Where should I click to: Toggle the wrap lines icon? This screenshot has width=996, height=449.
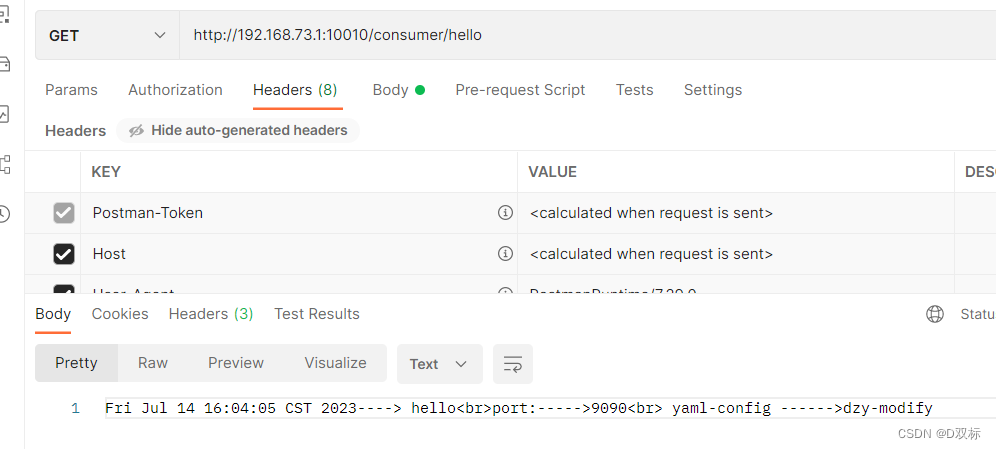[x=513, y=364]
